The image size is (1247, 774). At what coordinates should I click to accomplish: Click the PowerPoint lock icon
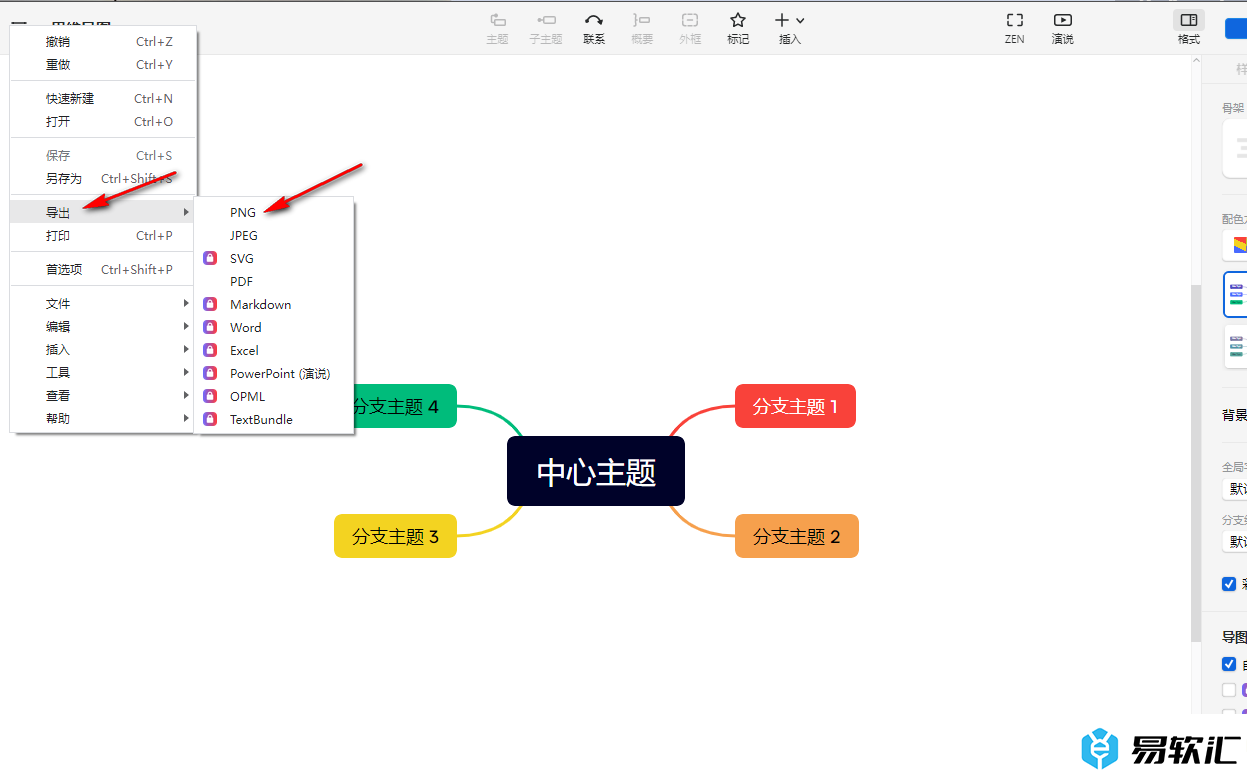(210, 373)
